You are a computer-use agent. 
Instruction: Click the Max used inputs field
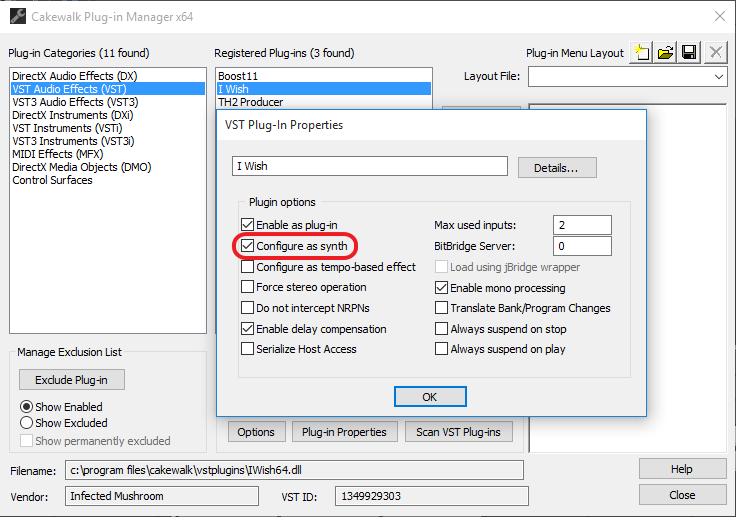point(581,225)
